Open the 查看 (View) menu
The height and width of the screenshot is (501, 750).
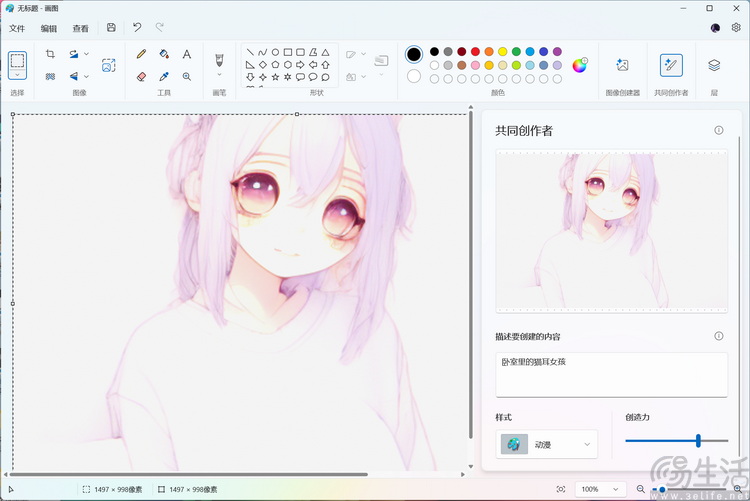click(80, 28)
